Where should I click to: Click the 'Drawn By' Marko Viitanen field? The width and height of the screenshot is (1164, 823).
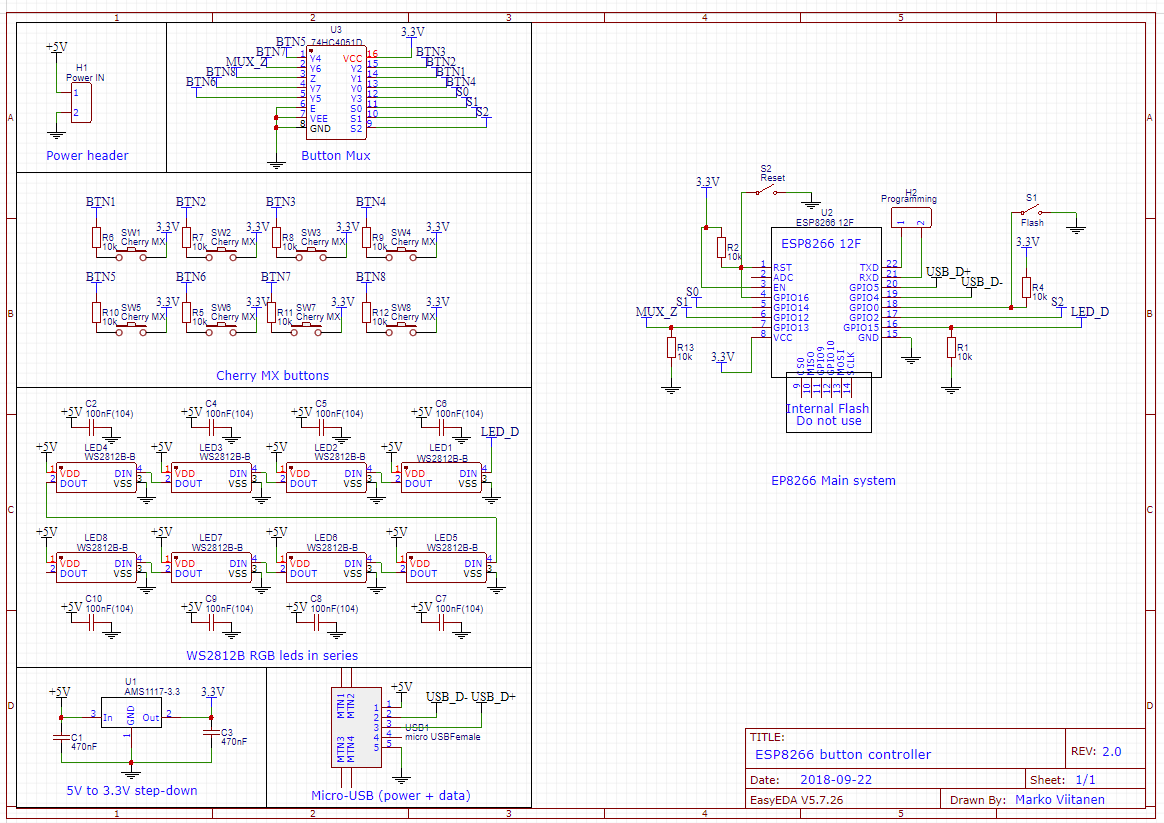(x=1064, y=799)
